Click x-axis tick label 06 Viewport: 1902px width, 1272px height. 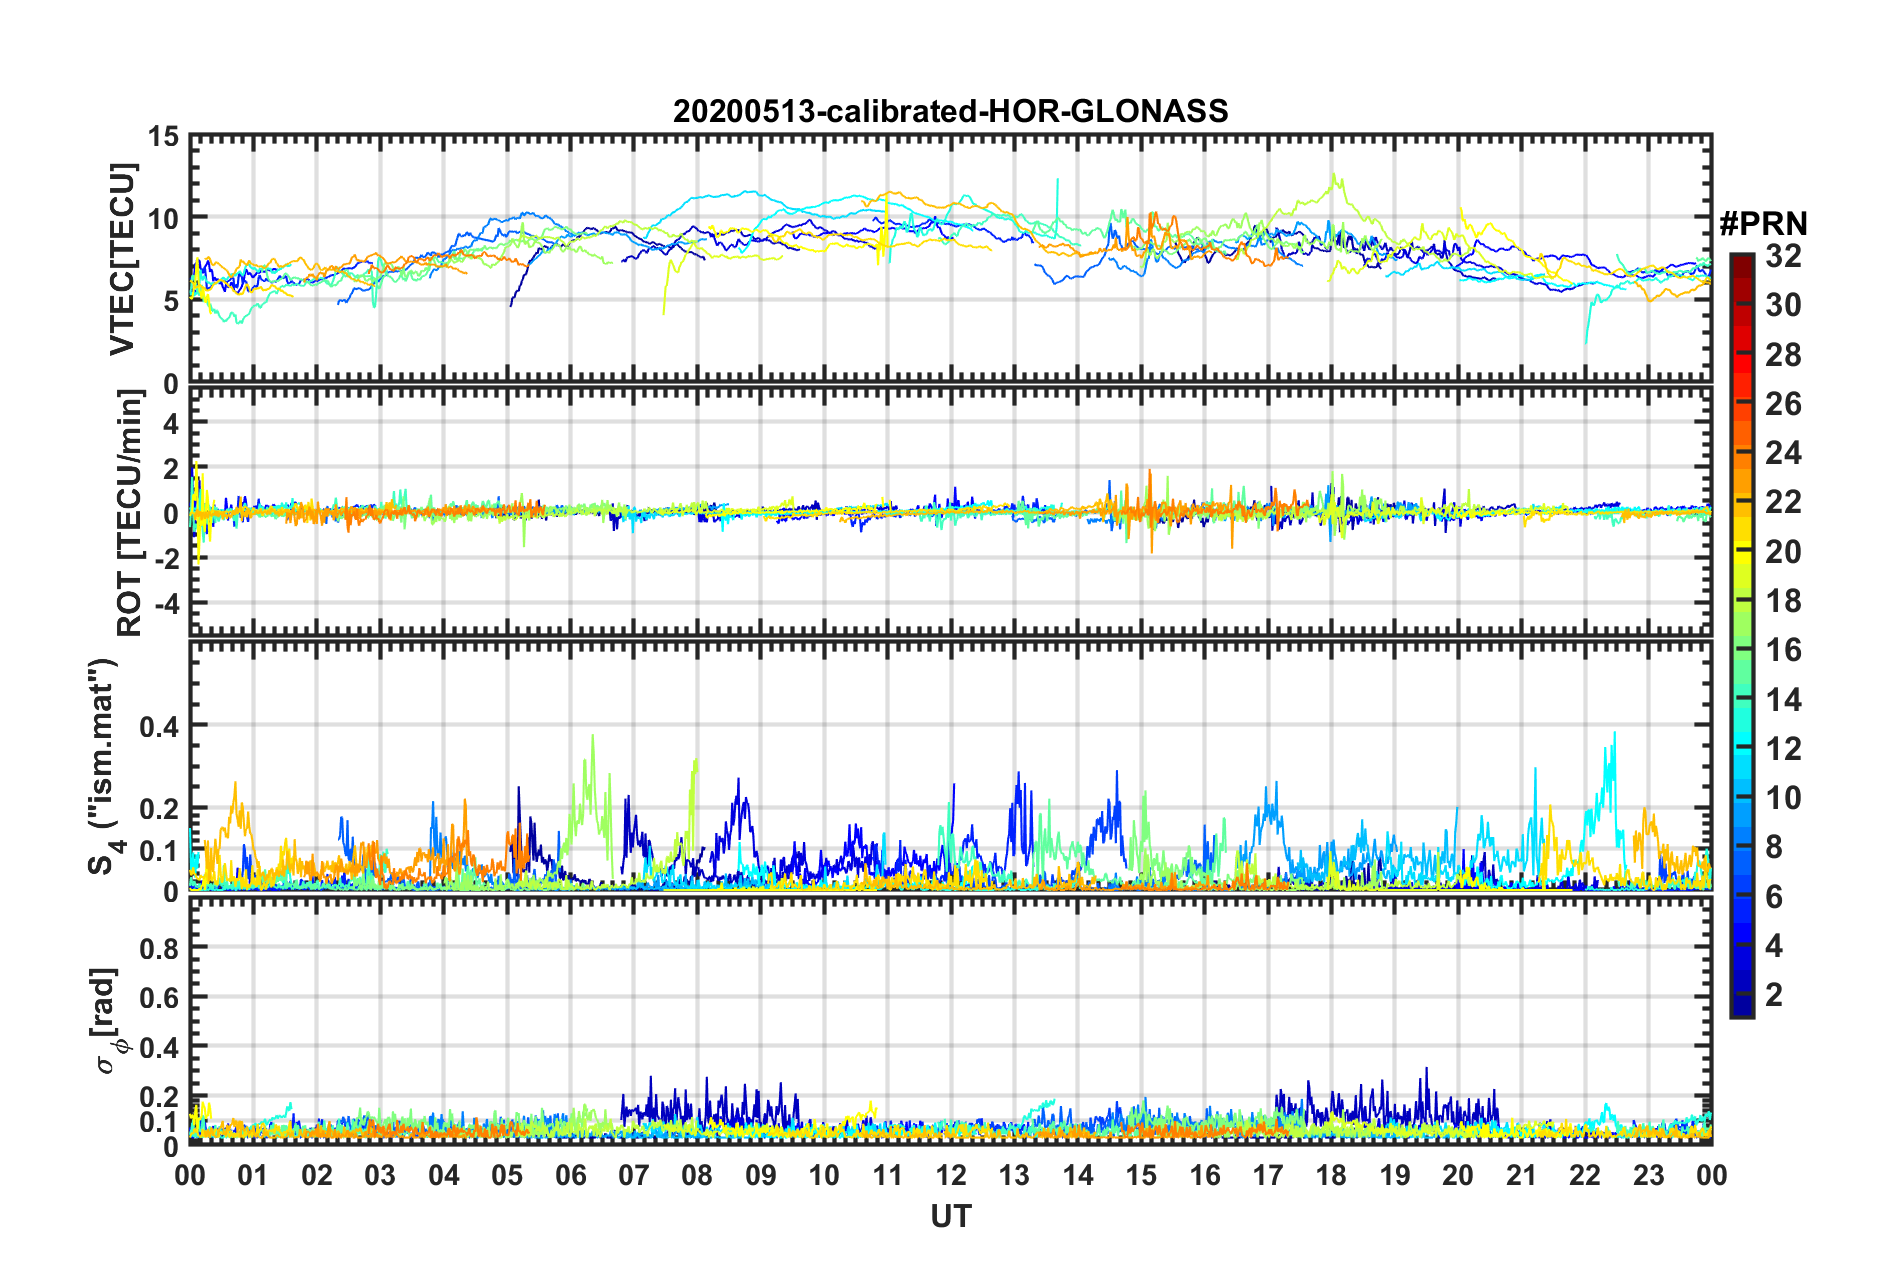(x=570, y=1175)
